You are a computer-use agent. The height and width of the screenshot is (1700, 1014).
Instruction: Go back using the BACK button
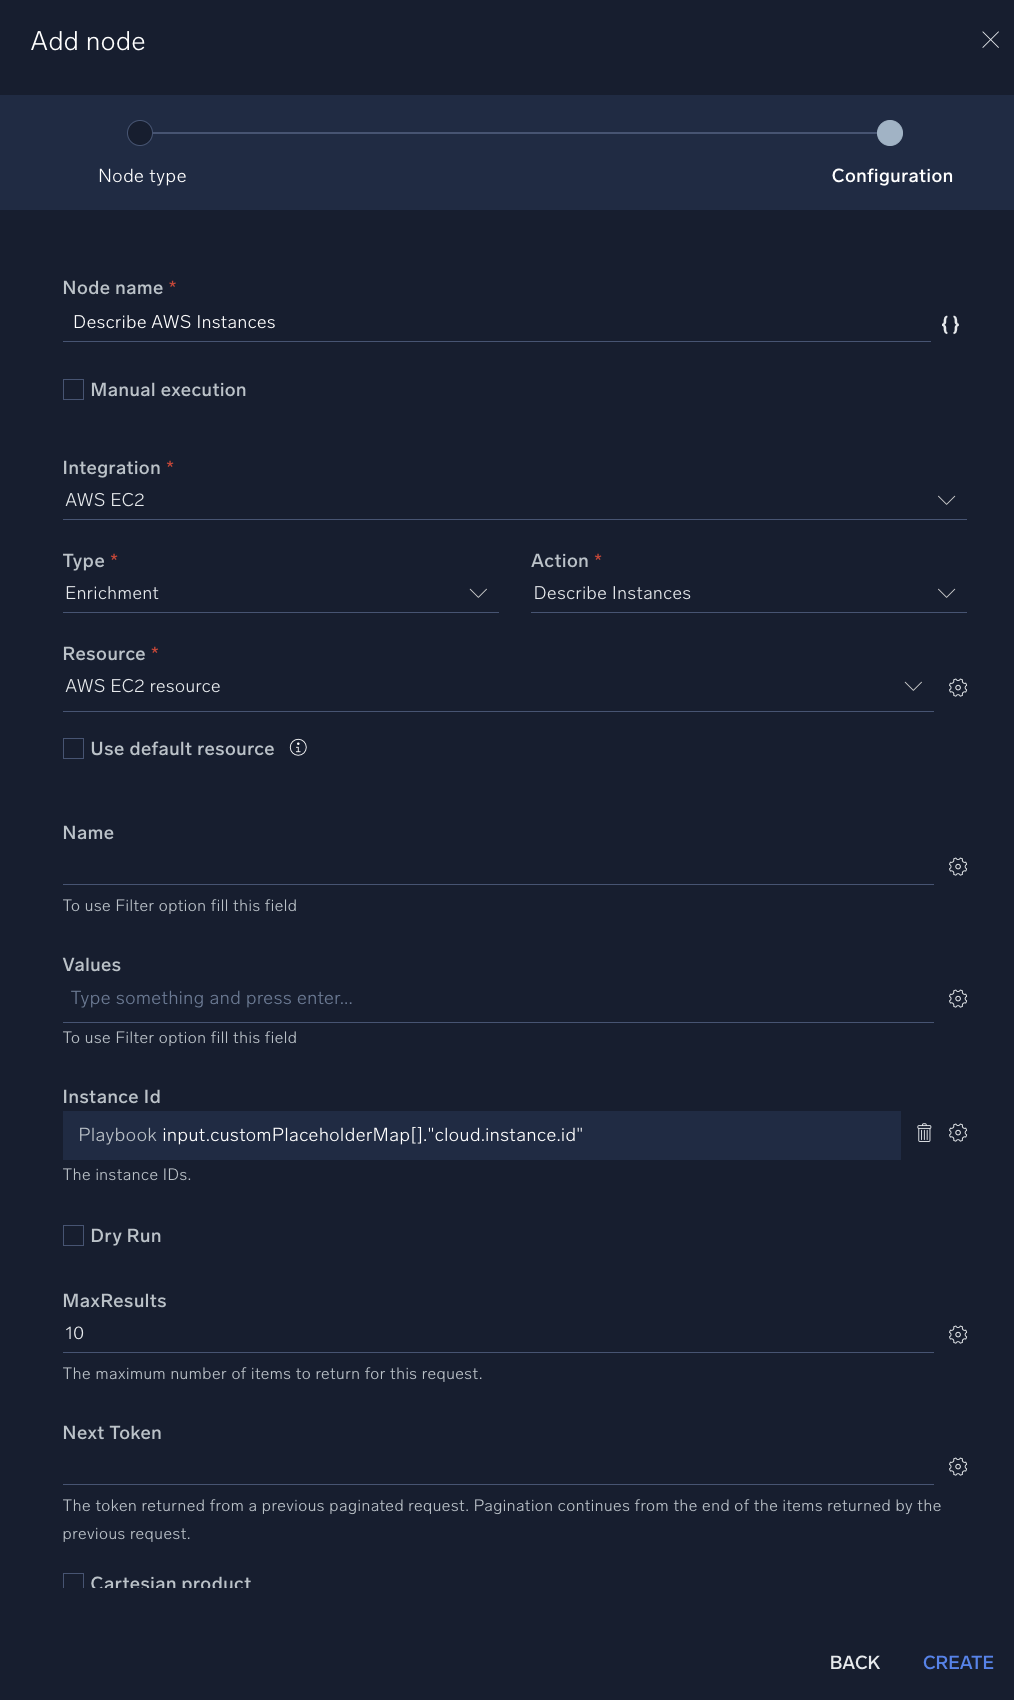click(x=854, y=1662)
